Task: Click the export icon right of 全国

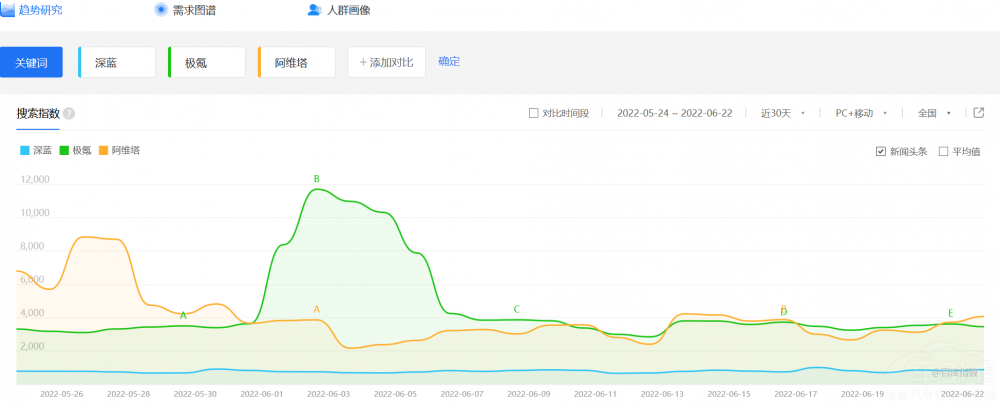Action: tap(978, 113)
